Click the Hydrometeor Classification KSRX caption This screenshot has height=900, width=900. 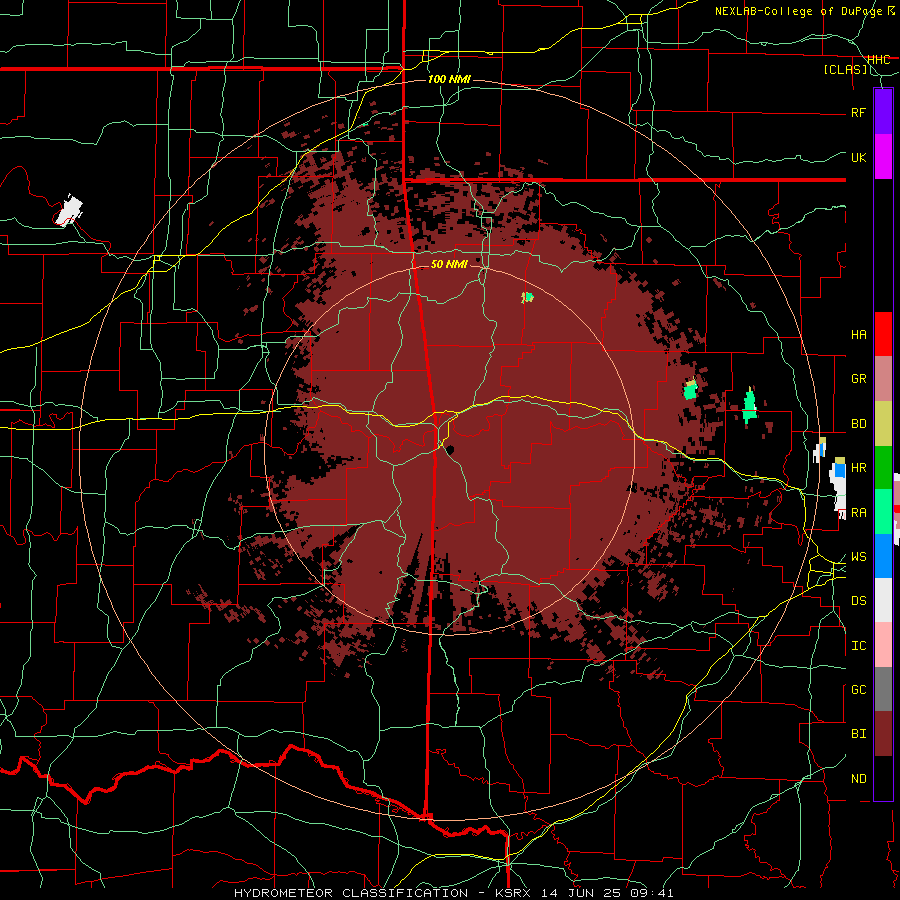pyautogui.click(x=453, y=893)
